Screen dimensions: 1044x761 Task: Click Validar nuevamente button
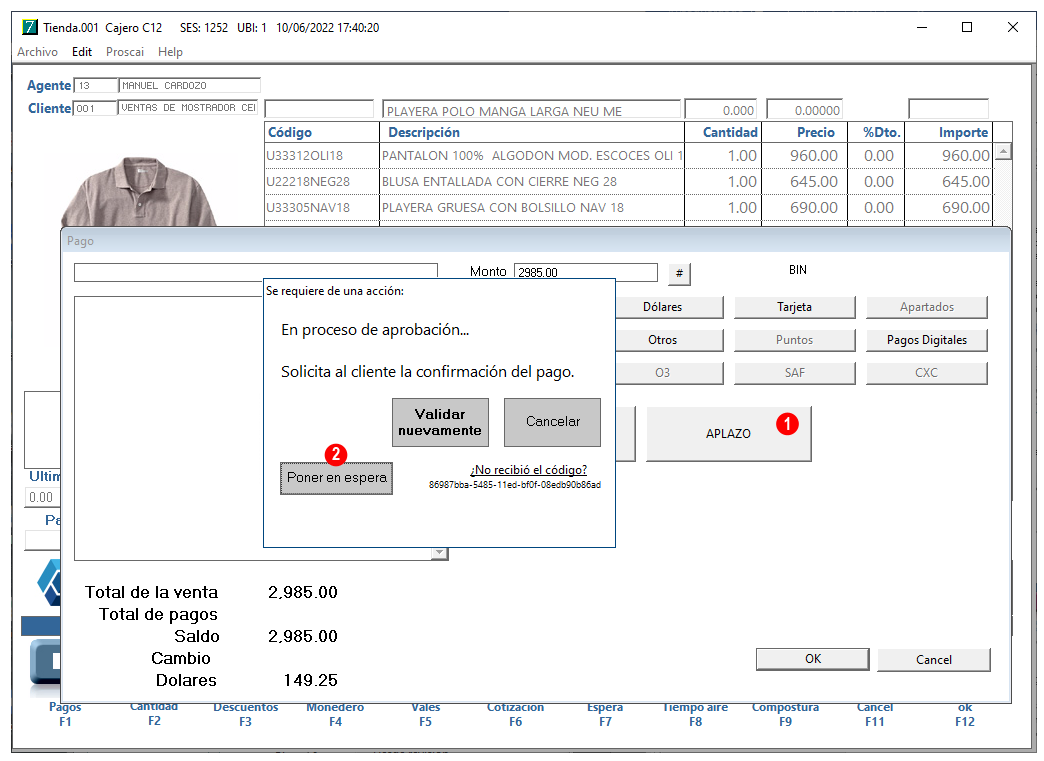(440, 422)
